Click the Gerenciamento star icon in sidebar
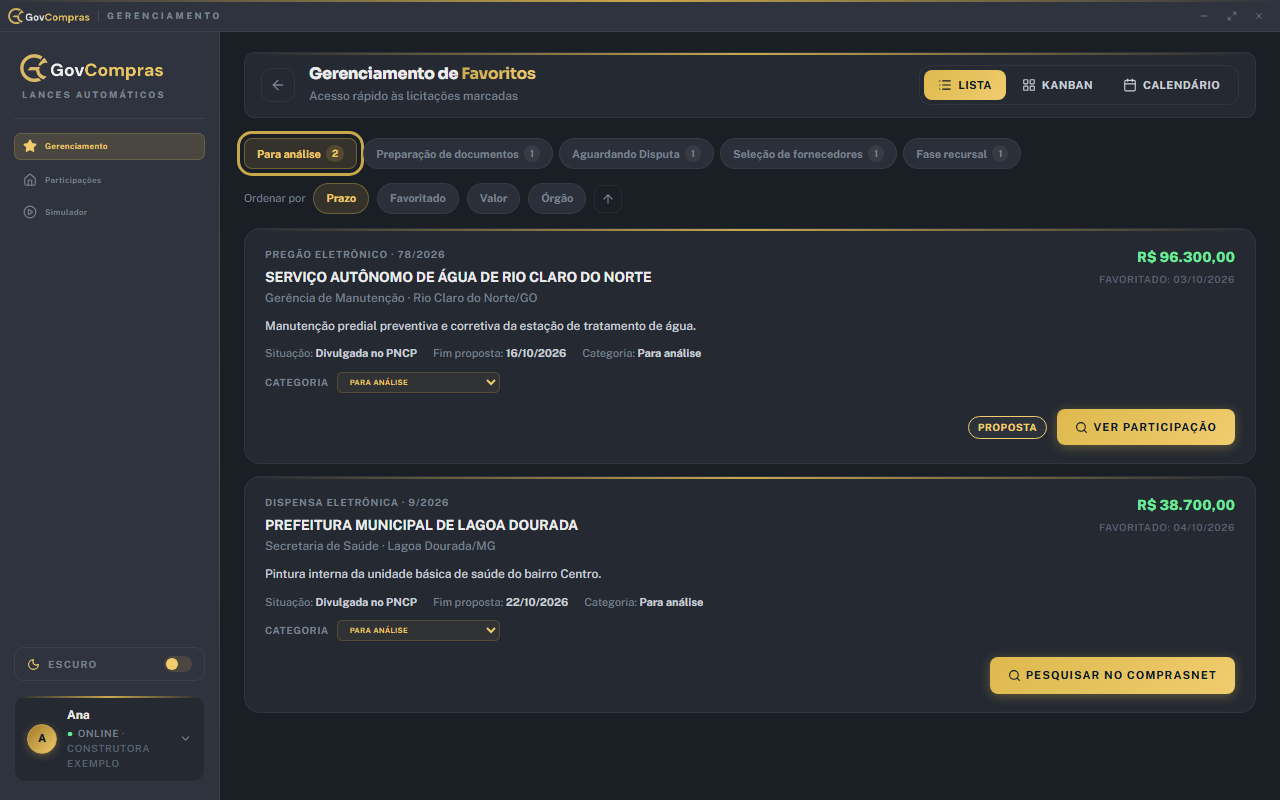The image size is (1280, 800). coord(30,146)
